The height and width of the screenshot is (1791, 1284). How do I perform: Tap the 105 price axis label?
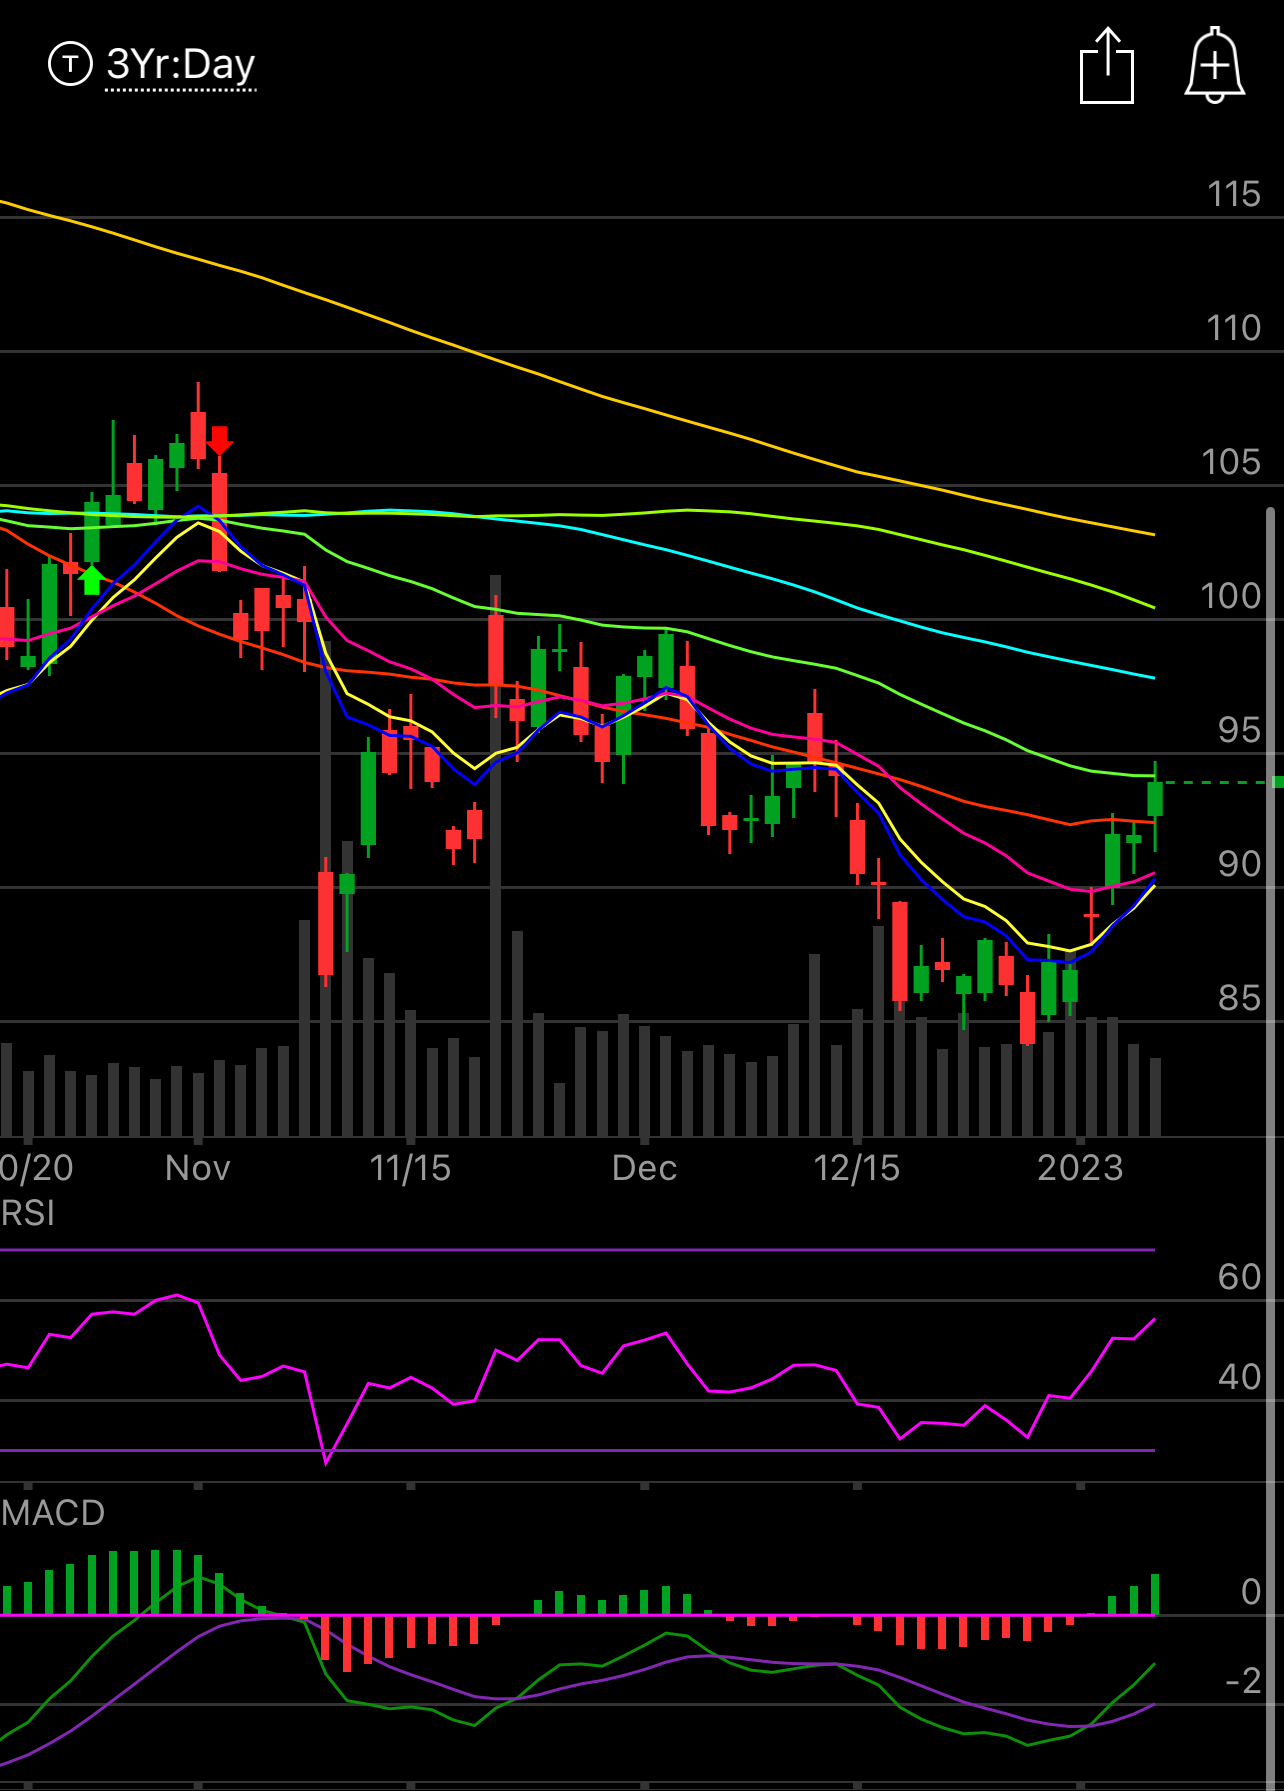click(1231, 462)
